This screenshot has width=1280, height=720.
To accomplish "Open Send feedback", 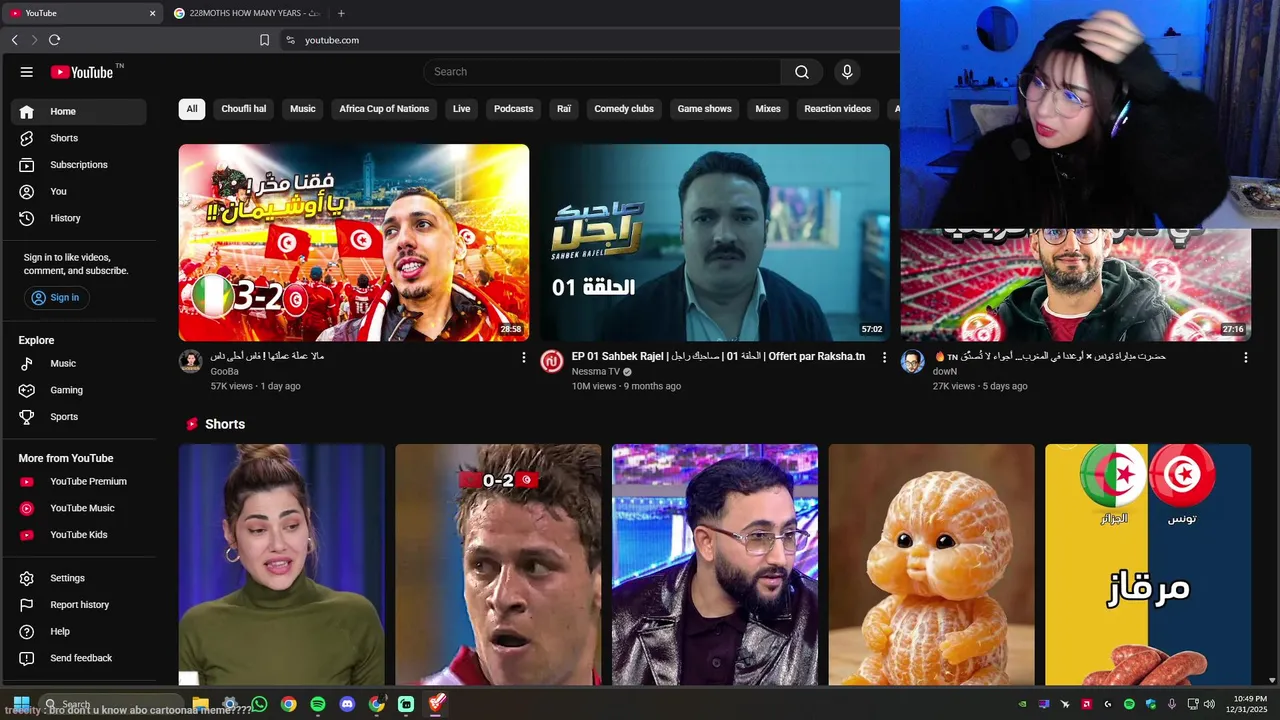I will [x=78, y=658].
